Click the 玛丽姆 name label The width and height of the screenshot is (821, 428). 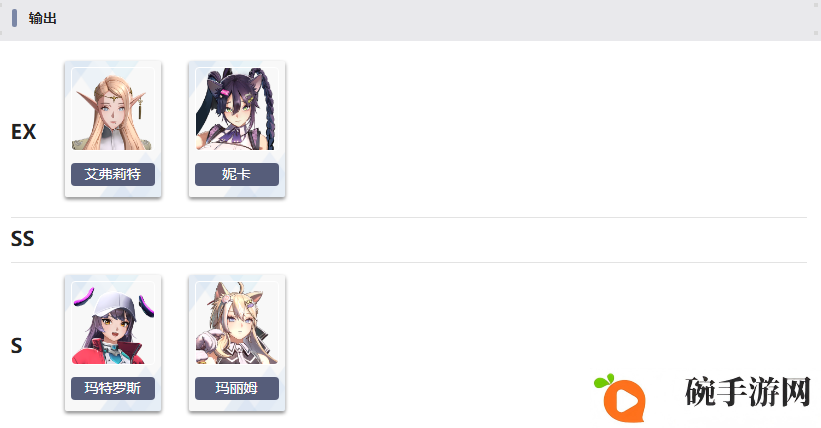[x=237, y=388]
